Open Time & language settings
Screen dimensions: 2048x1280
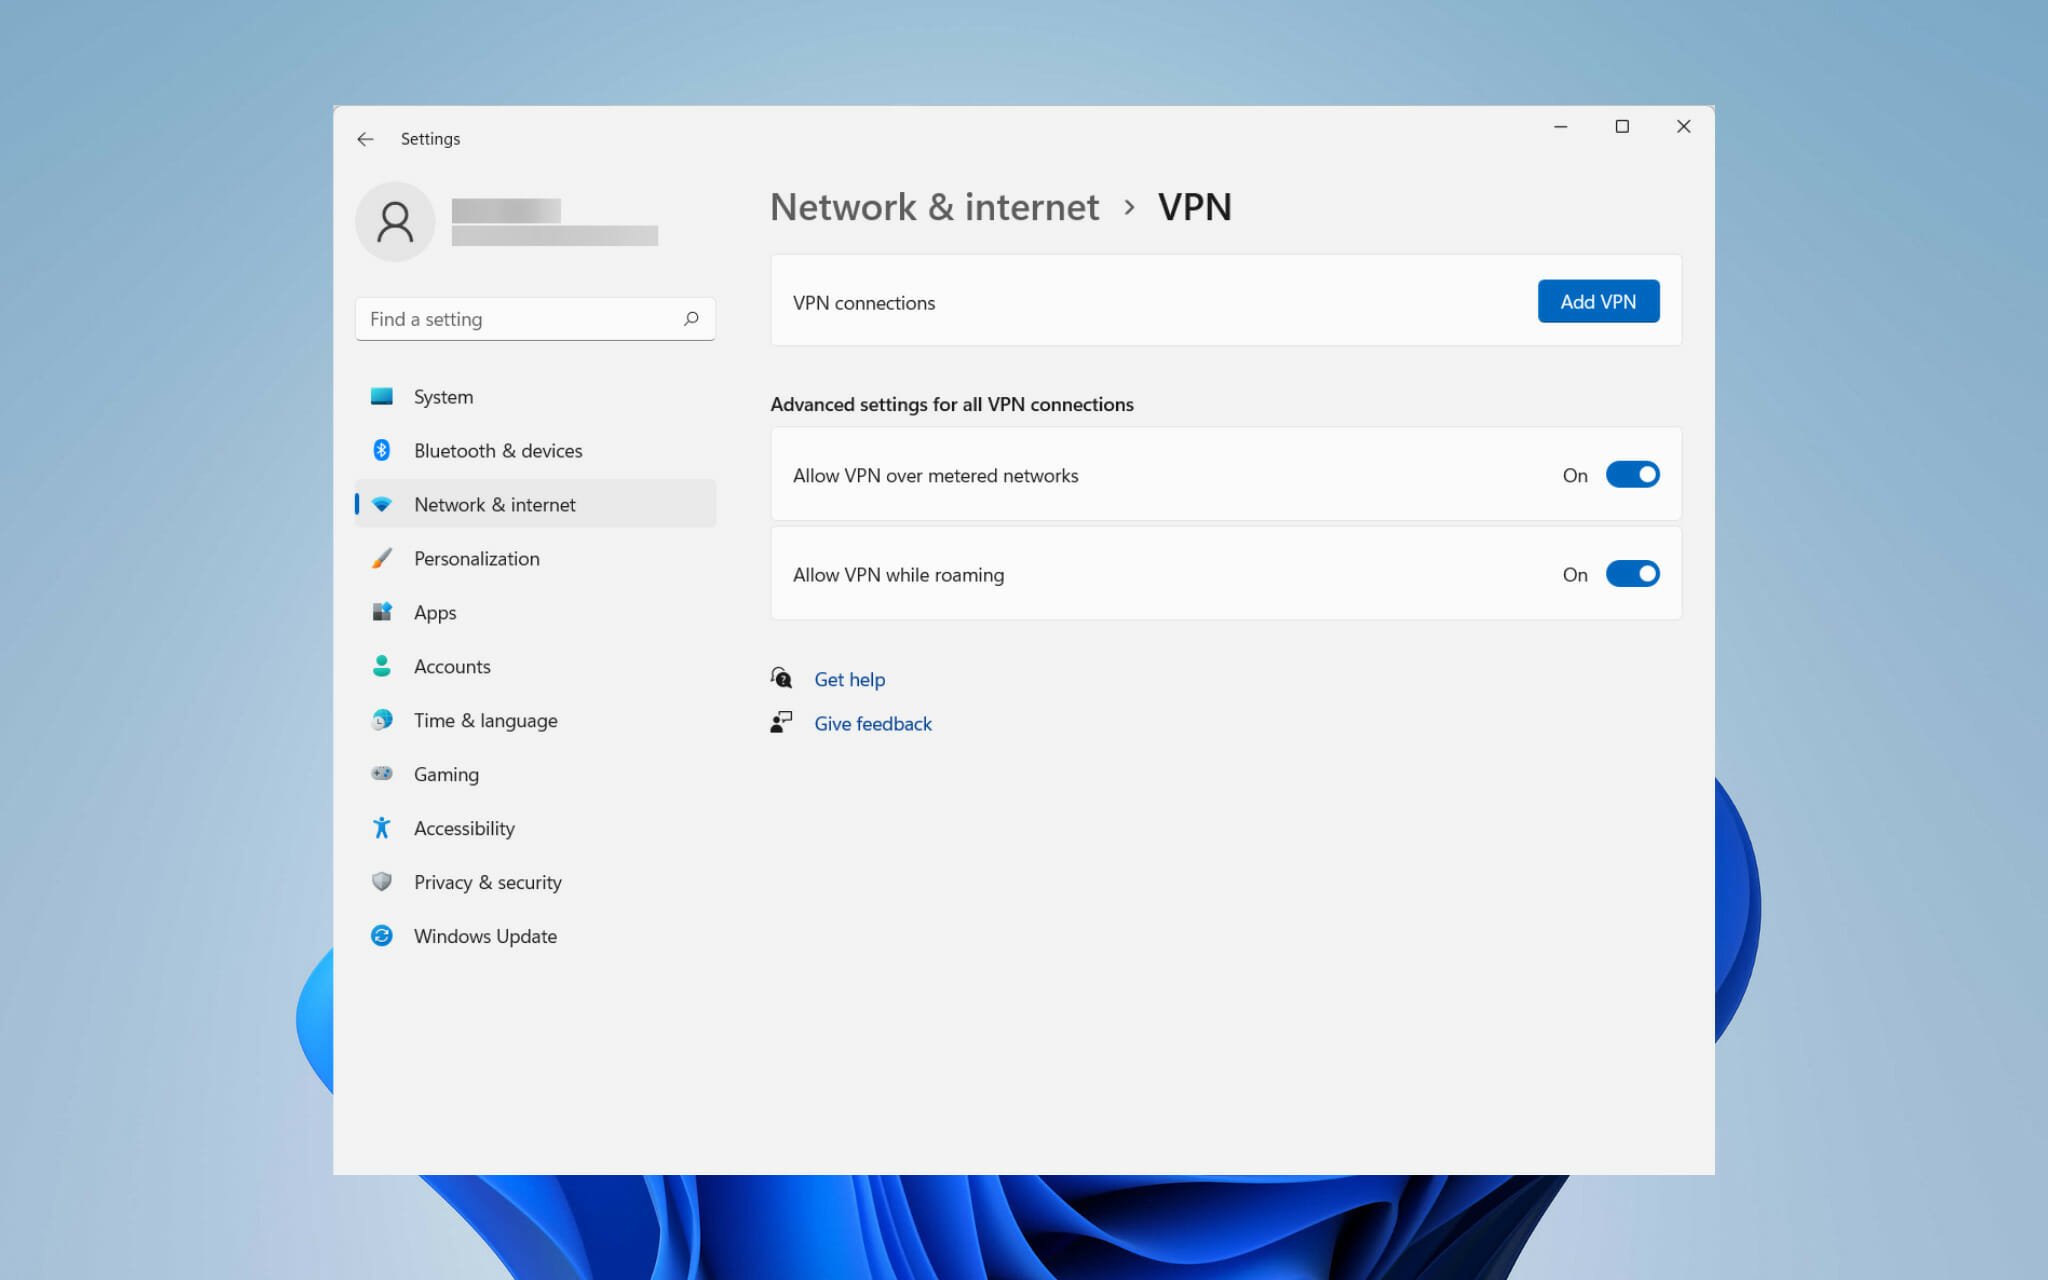(535, 720)
